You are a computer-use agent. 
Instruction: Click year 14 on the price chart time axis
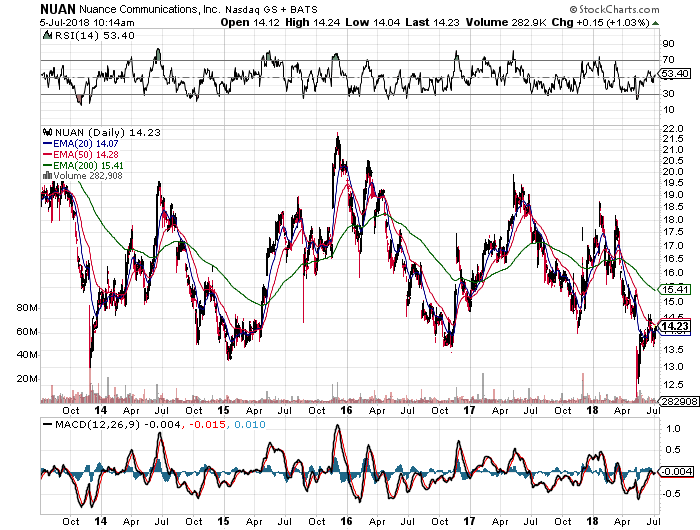point(100,410)
